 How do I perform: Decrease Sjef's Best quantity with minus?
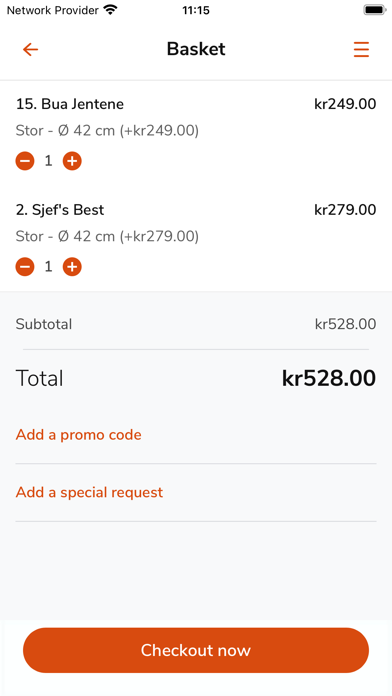pyautogui.click(x=25, y=267)
